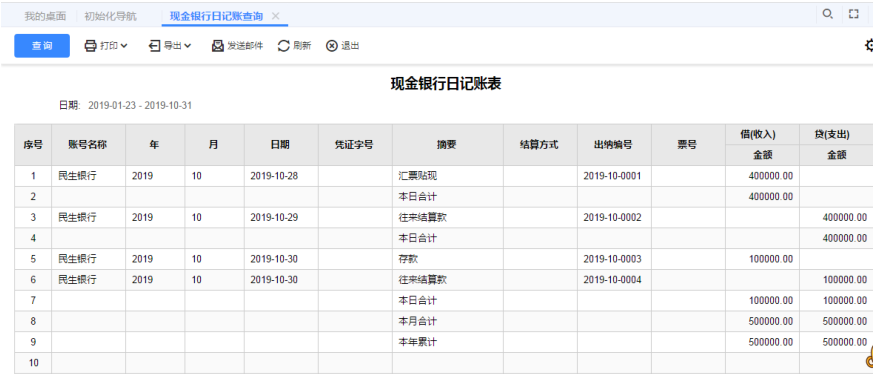Toggle fullscreen with the expand icon
The height and width of the screenshot is (374, 876).
pyautogui.click(x=854, y=14)
